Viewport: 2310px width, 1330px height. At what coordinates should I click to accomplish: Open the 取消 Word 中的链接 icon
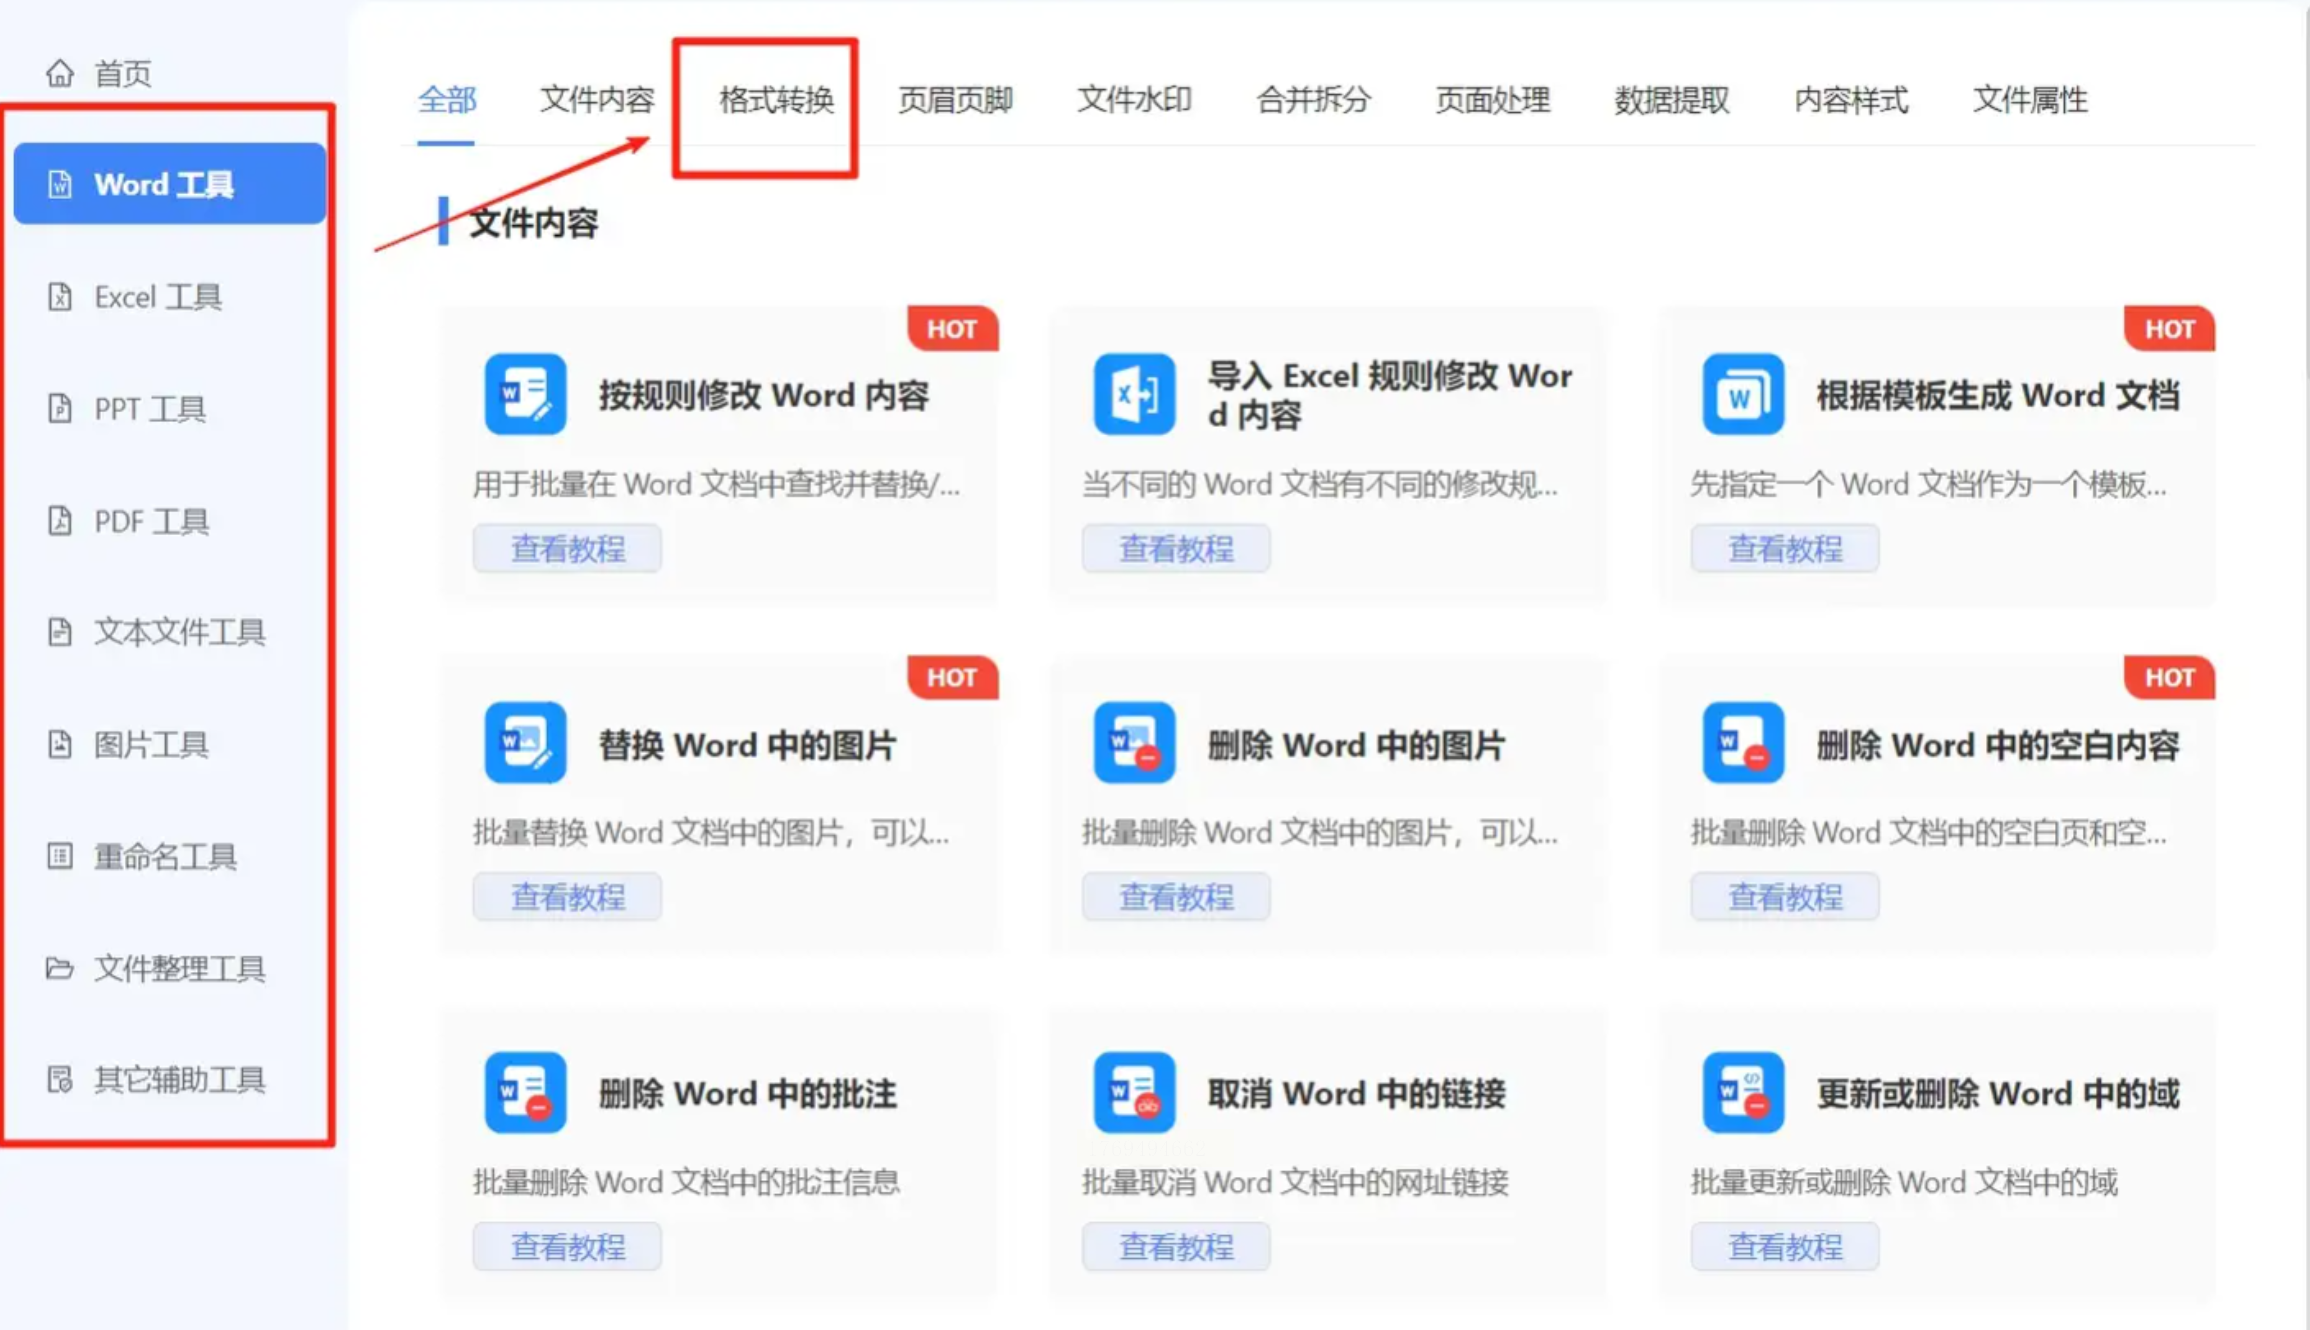coord(1133,1092)
